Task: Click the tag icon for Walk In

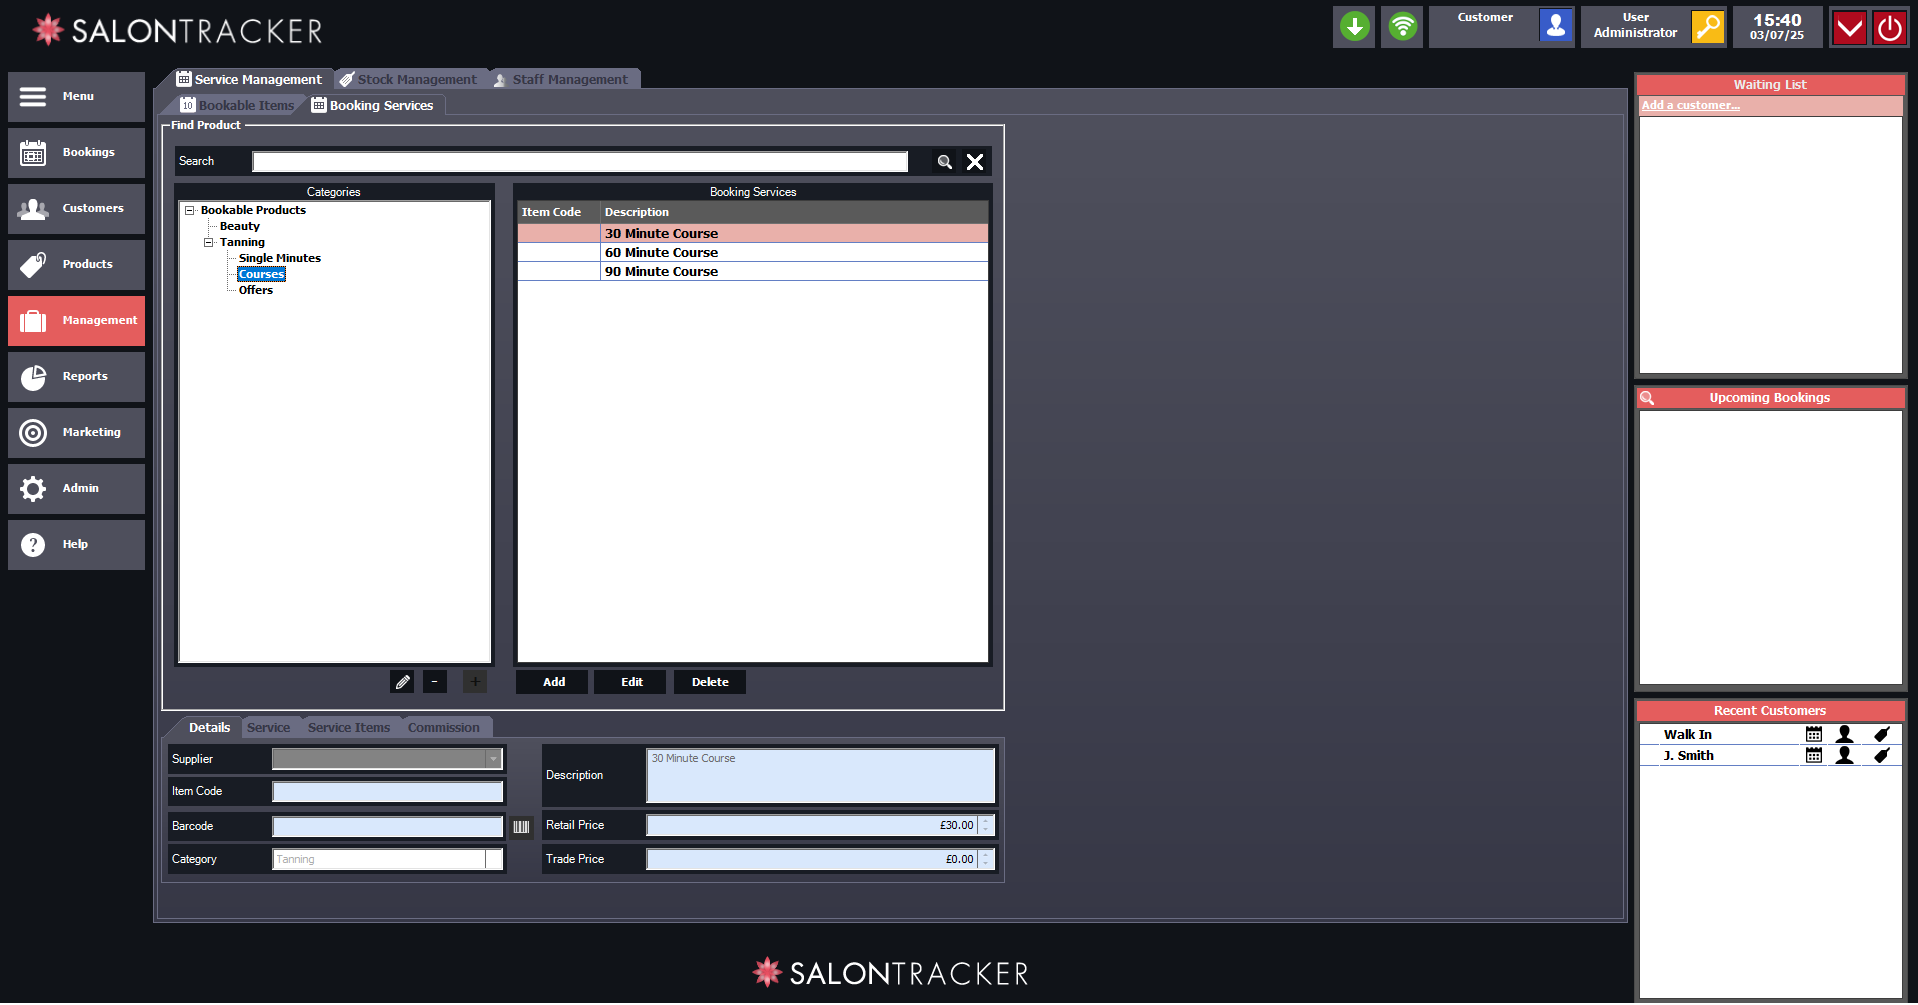Action: (x=1881, y=735)
